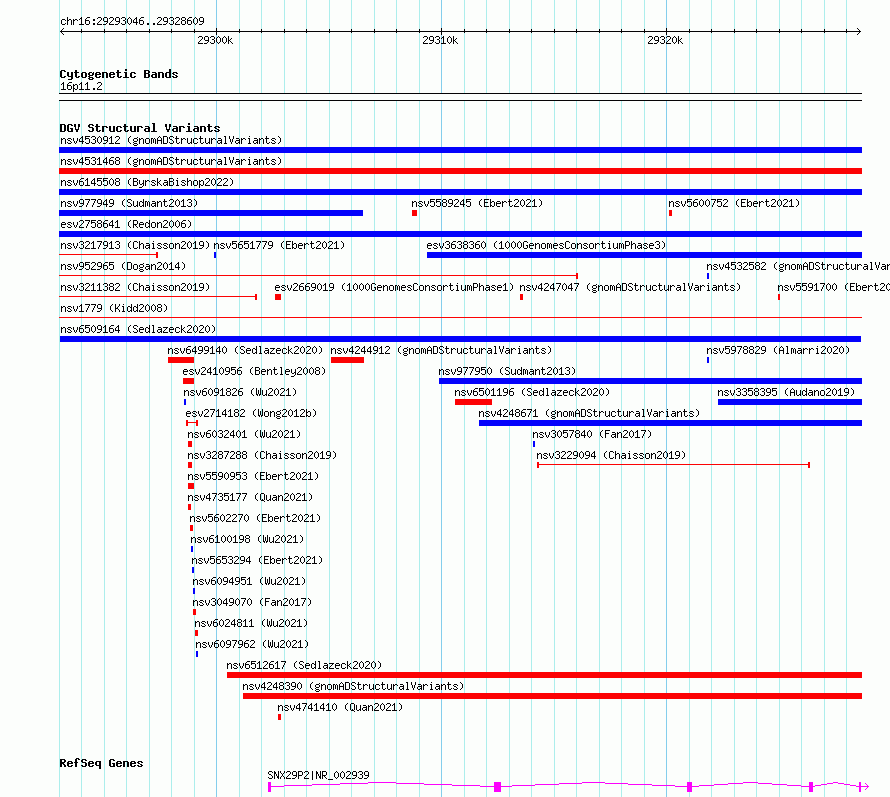Open nsv1779 (Kidd2008) label
The height and width of the screenshot is (797, 890).
click(x=114, y=308)
